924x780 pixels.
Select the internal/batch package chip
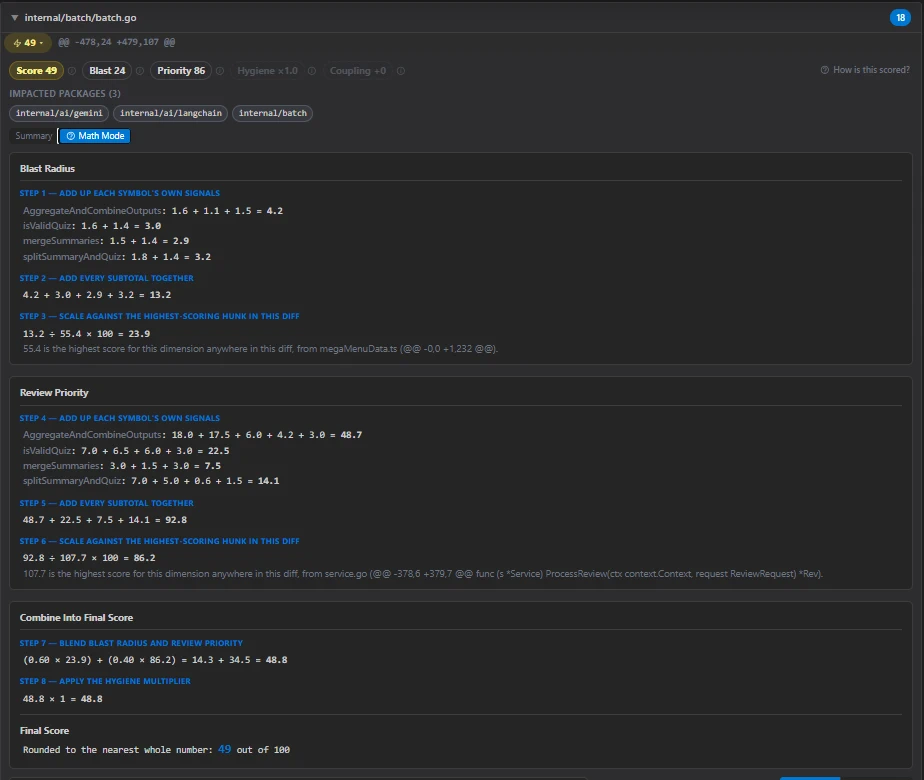[272, 113]
